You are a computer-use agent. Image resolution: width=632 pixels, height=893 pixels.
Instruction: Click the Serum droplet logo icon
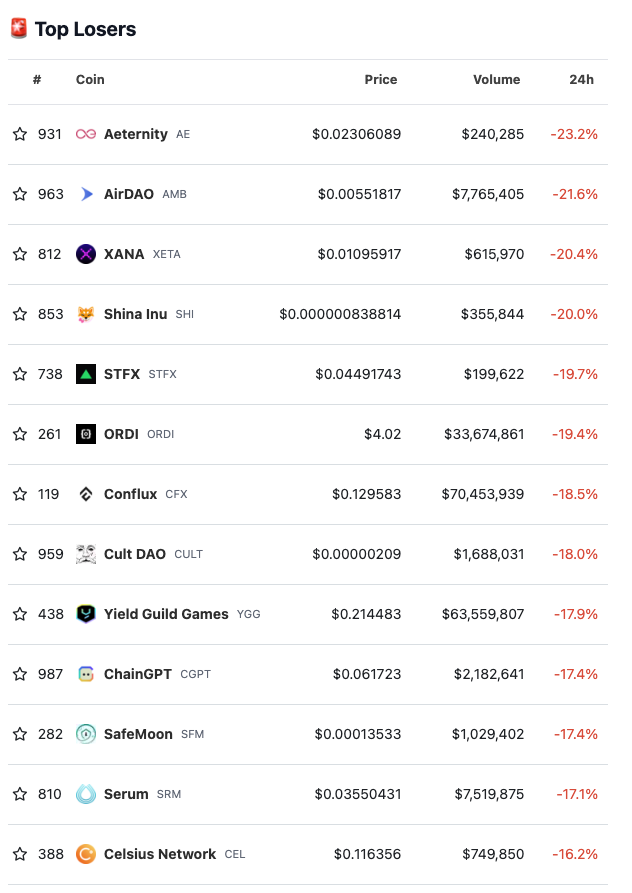[x=86, y=794]
